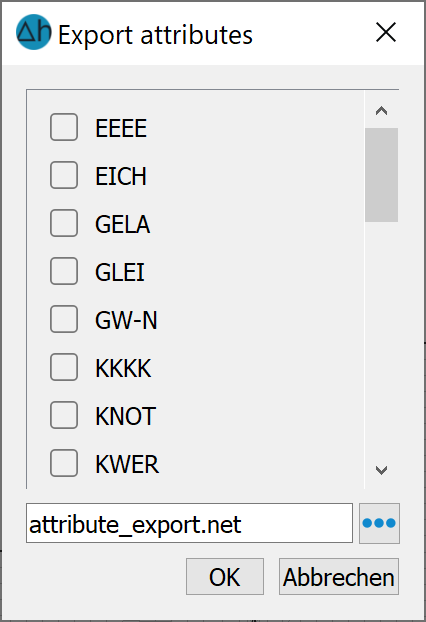Open file browser via three-dots button
The image size is (426, 622).
(x=379, y=523)
